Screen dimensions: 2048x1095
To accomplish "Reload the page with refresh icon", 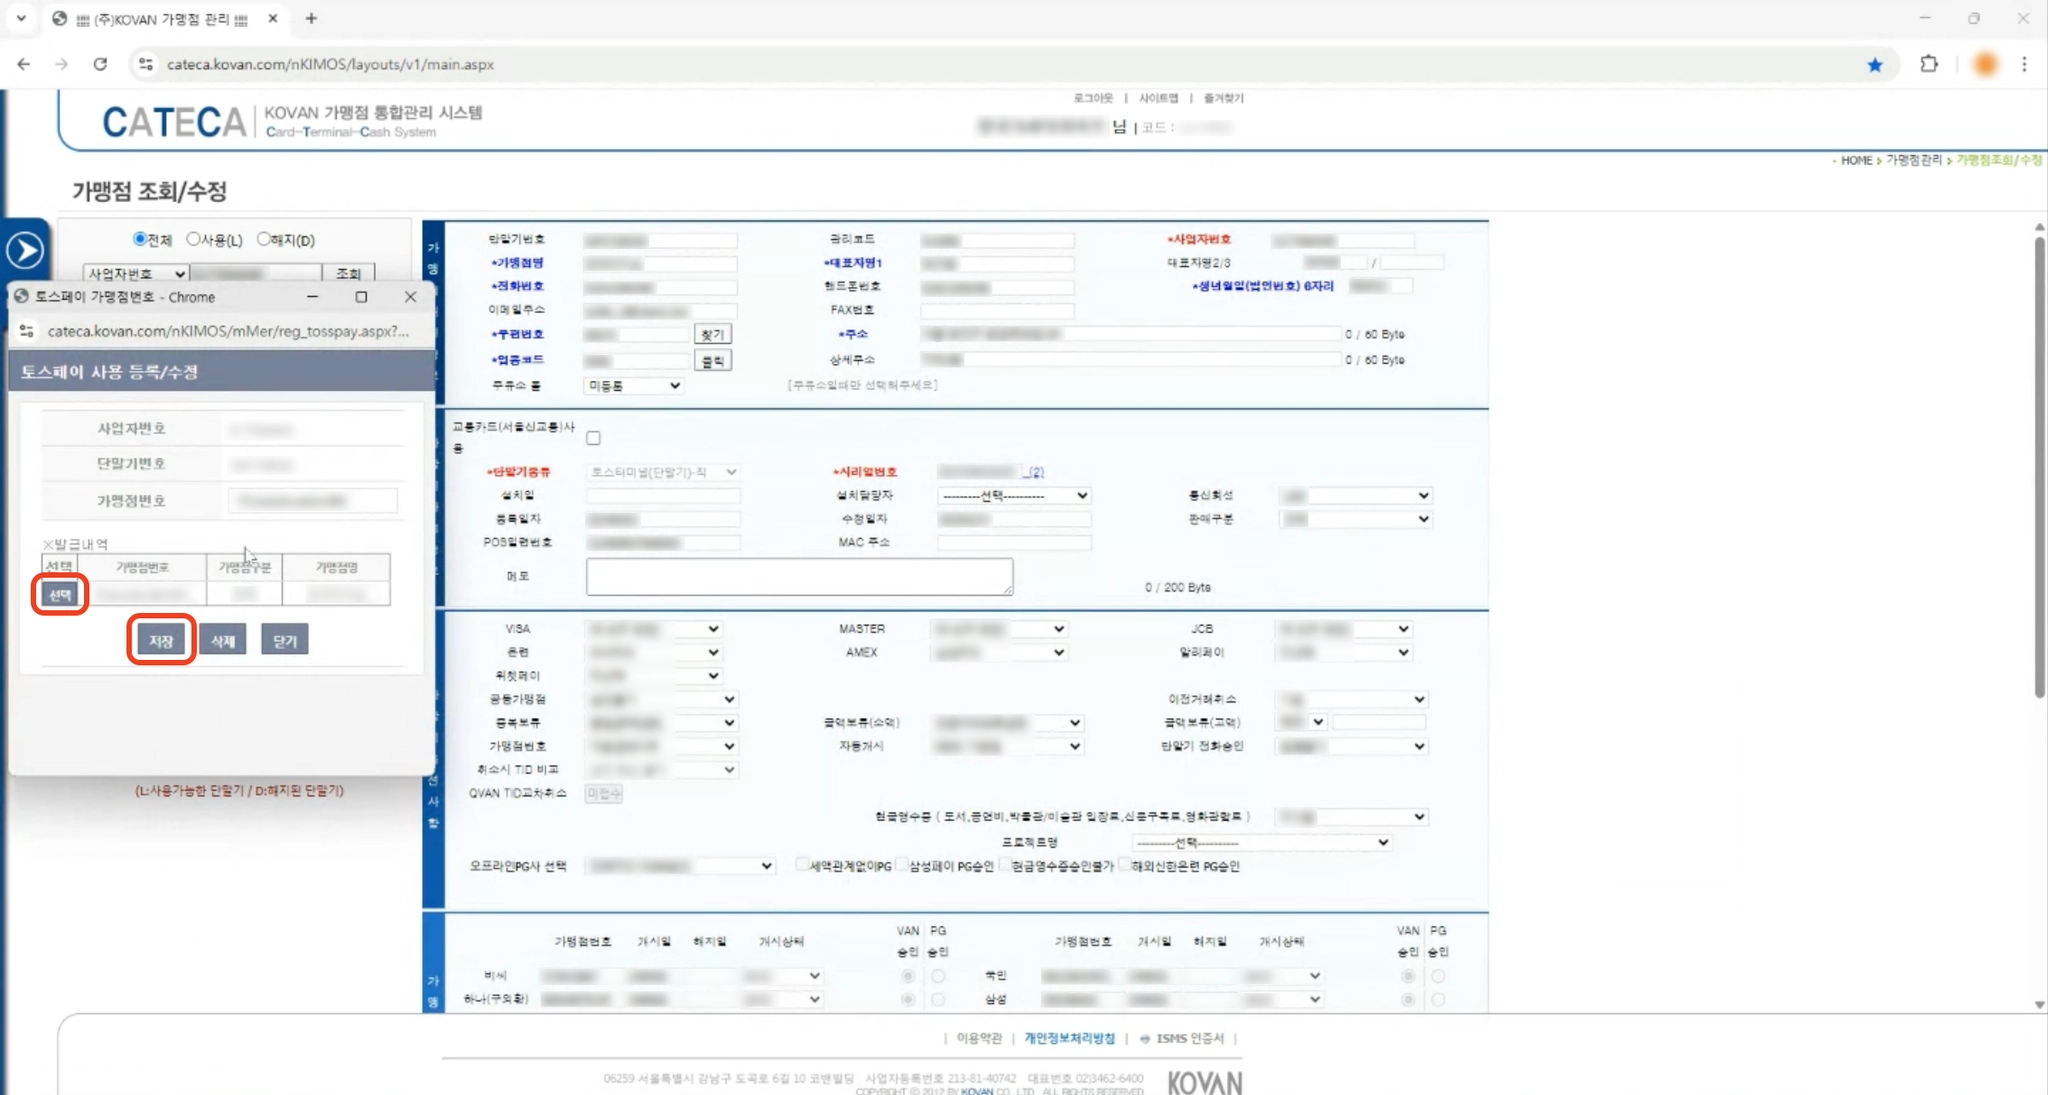I will coord(100,64).
